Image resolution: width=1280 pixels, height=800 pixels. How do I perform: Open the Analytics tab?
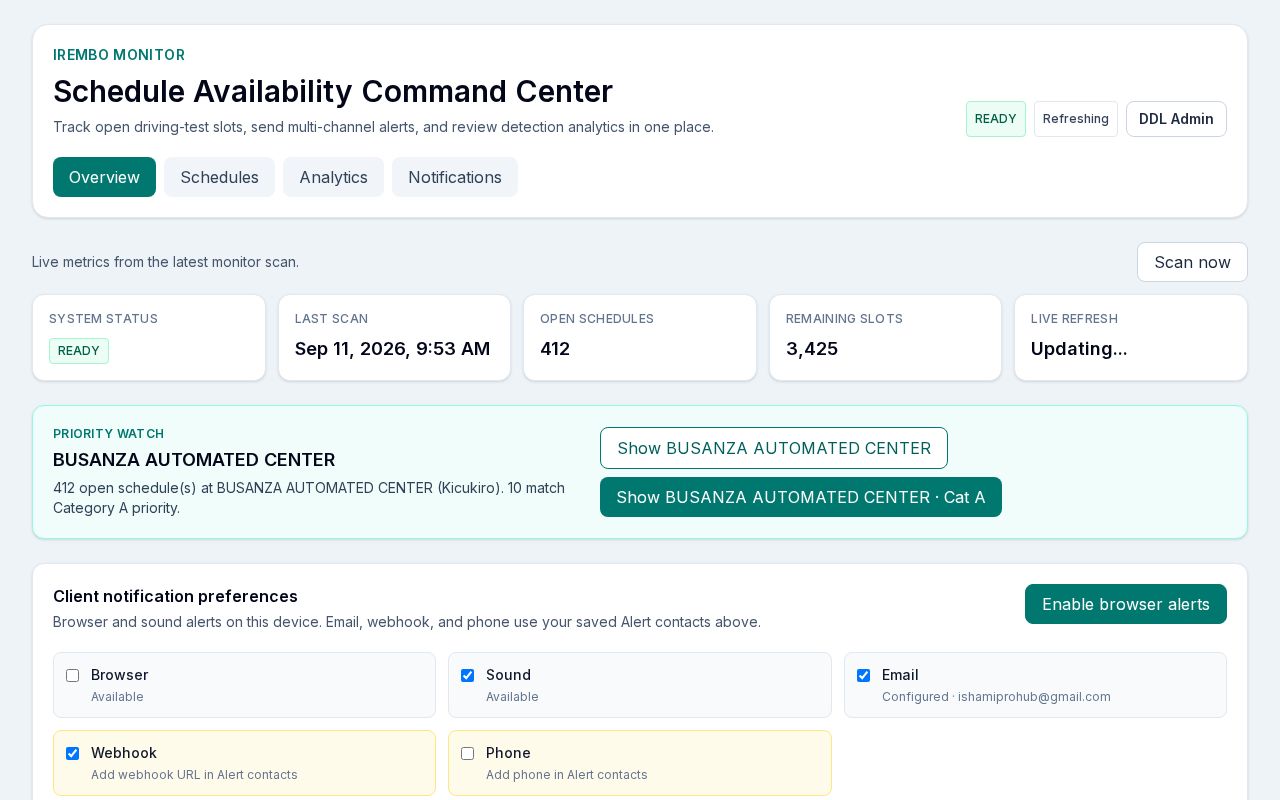333,177
